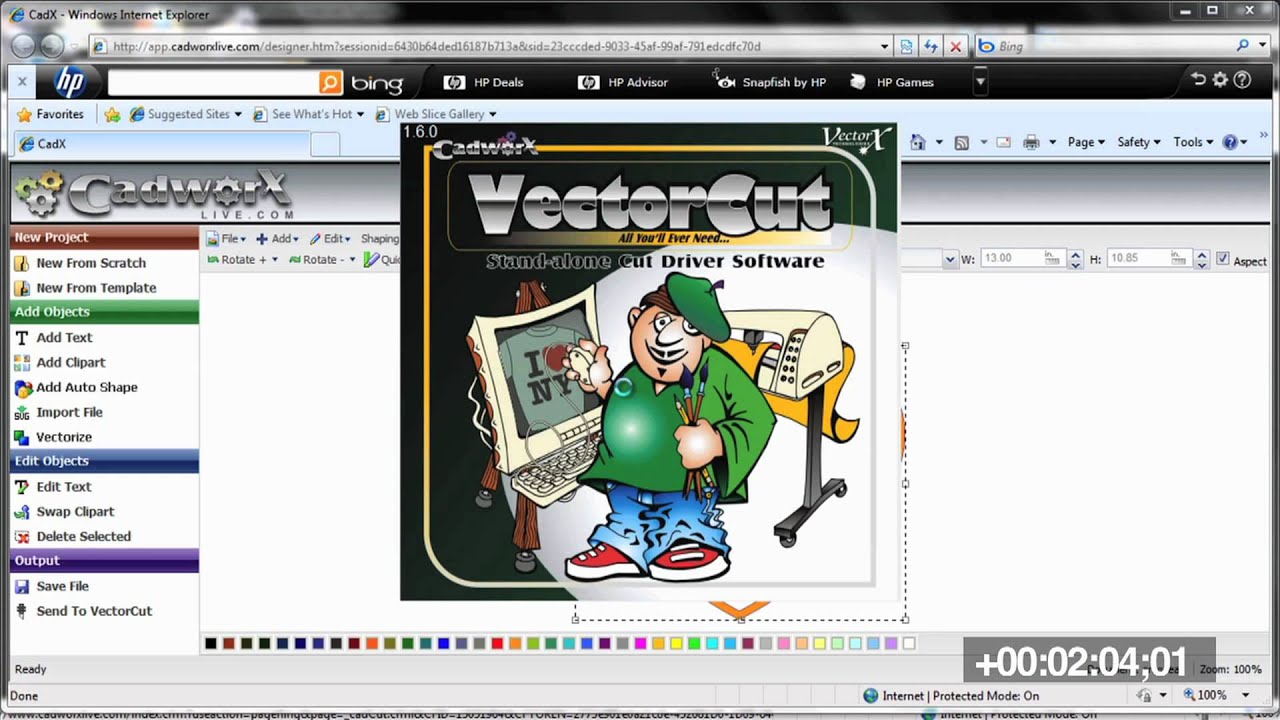The height and width of the screenshot is (720, 1280).
Task: Expand the HP toolbar overflow arrow
Action: click(980, 82)
